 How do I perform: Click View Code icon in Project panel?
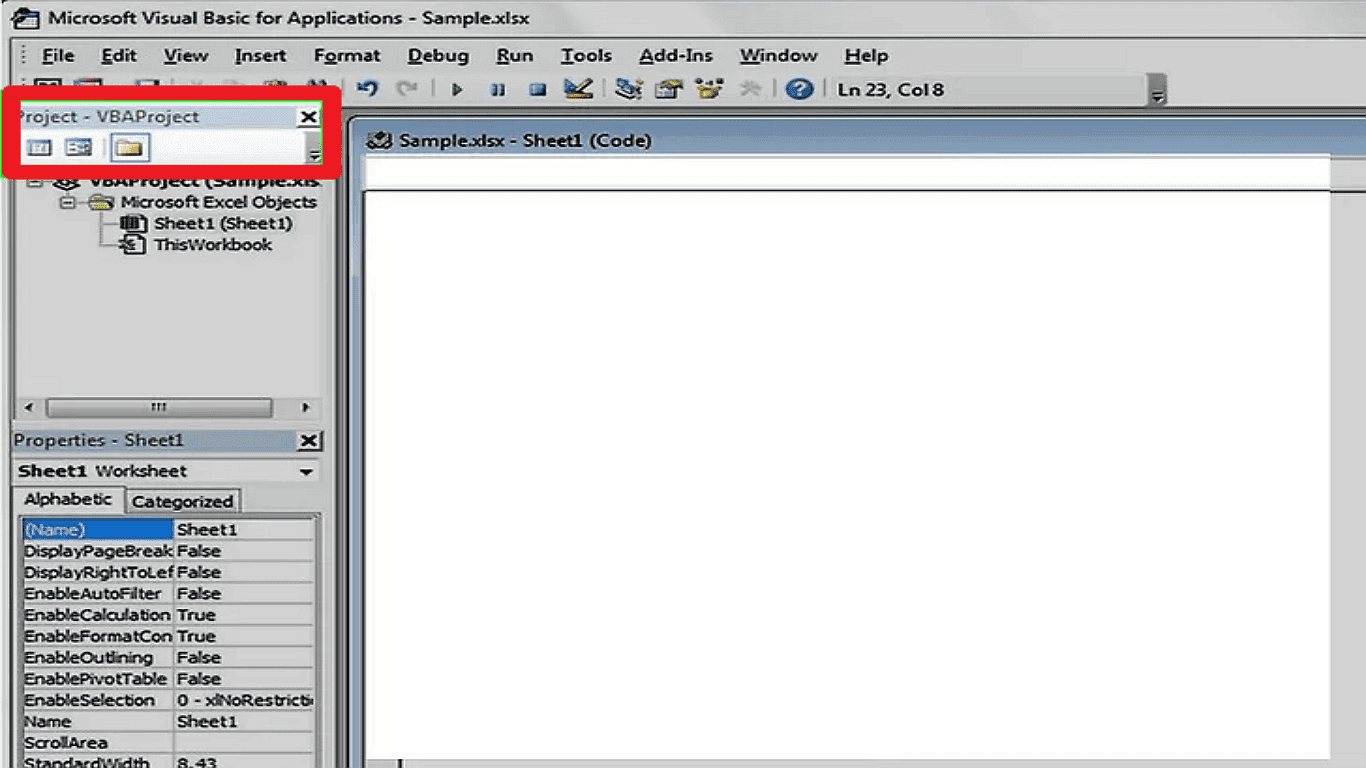(x=39, y=148)
